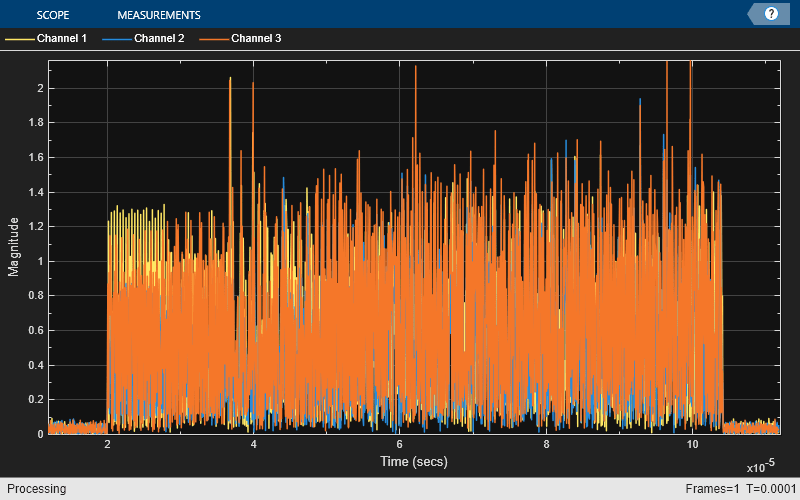Click the Magnitude y-axis label
Viewport: 800px width, 500px height.
[13, 247]
